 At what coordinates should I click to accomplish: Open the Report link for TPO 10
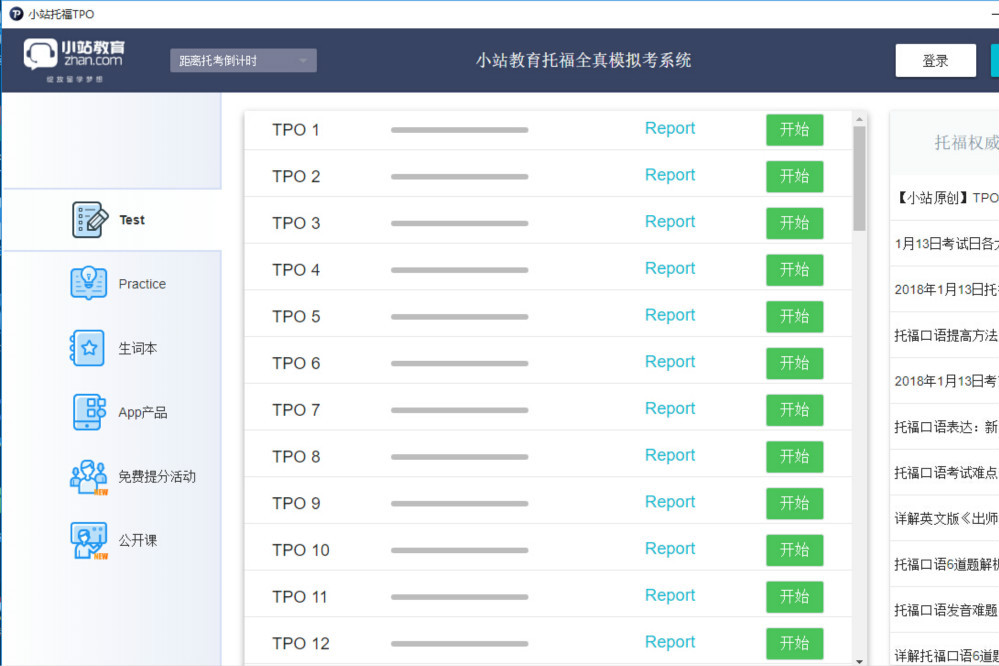point(670,549)
